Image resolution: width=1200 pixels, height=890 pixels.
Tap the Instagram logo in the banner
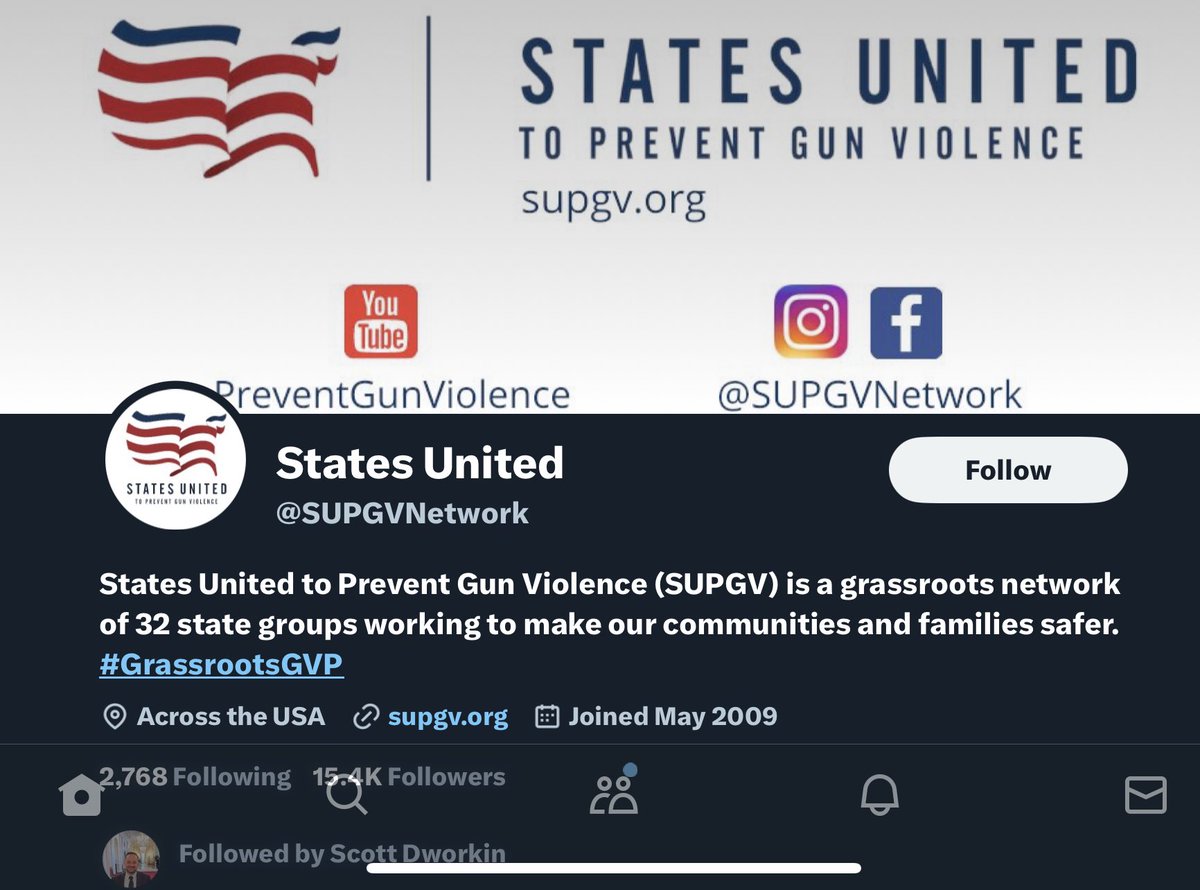pyautogui.click(x=810, y=322)
